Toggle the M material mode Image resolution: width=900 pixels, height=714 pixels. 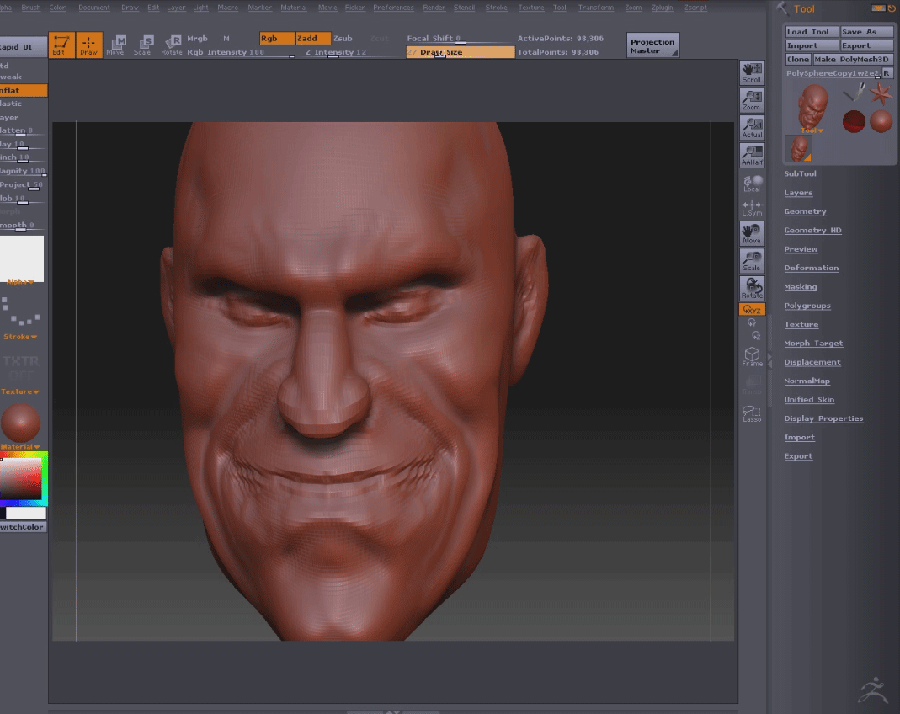pos(227,38)
